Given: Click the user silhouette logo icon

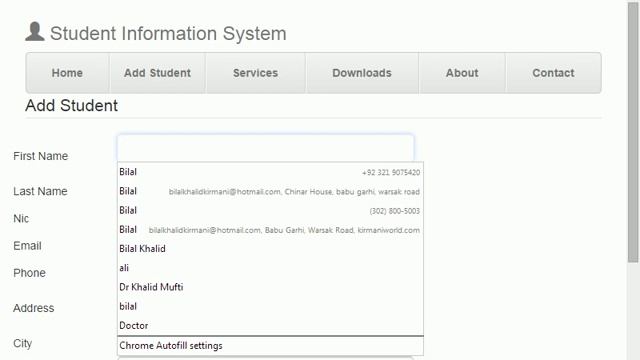Looking at the screenshot, I should [35, 31].
